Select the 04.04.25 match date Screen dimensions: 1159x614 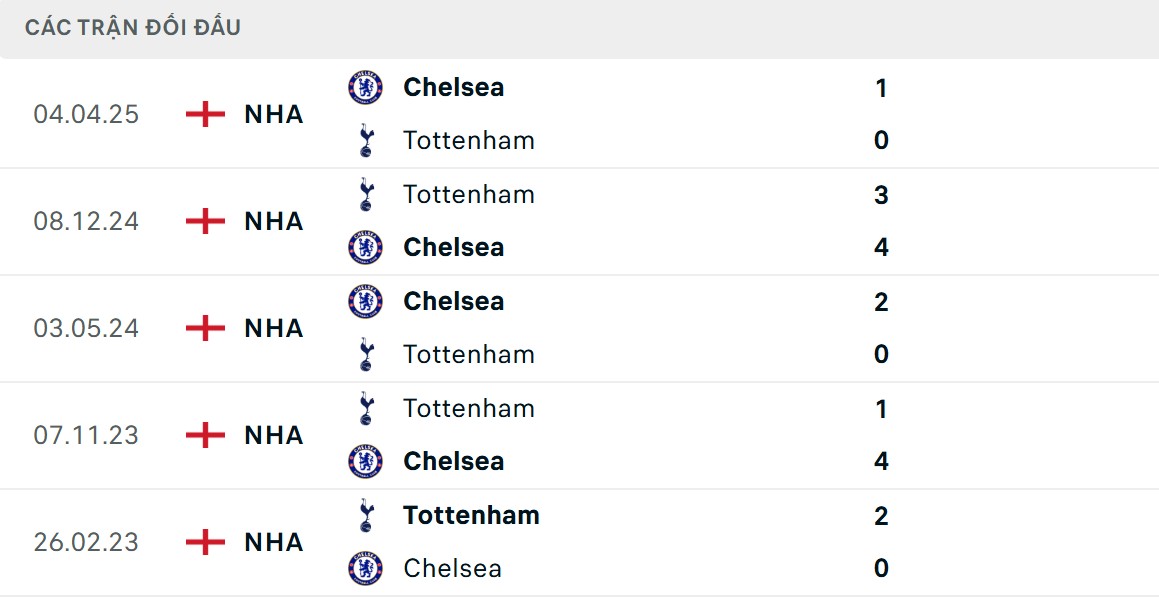86,114
